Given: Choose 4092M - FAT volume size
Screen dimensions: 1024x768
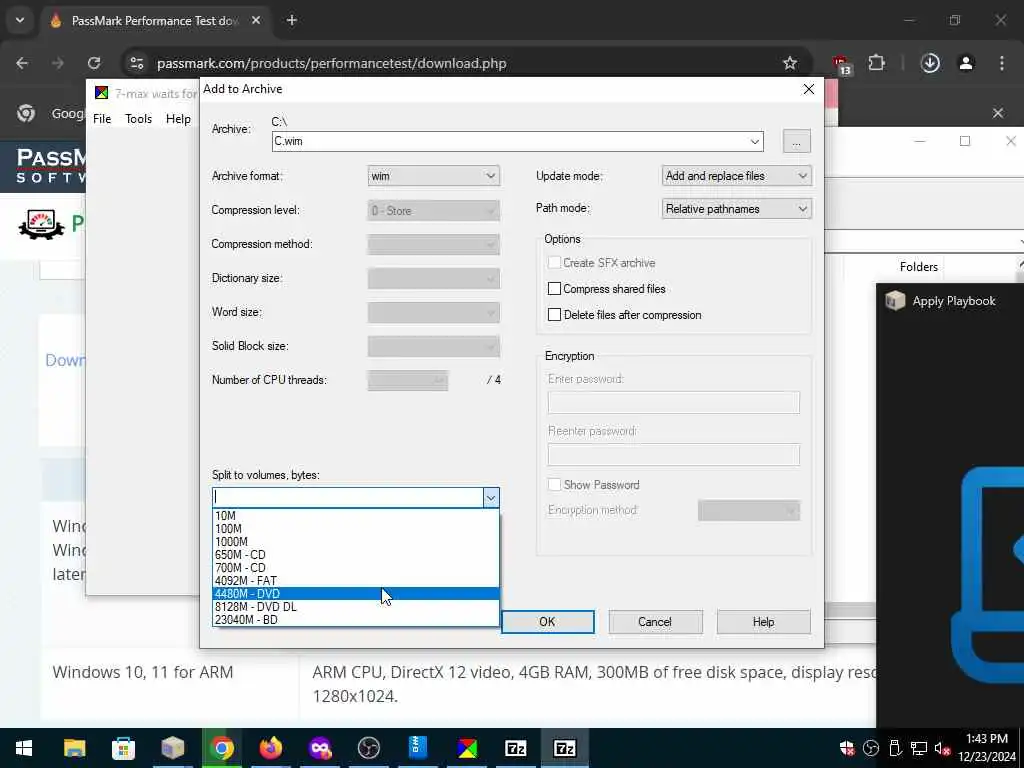Looking at the screenshot, I should click(x=356, y=581).
